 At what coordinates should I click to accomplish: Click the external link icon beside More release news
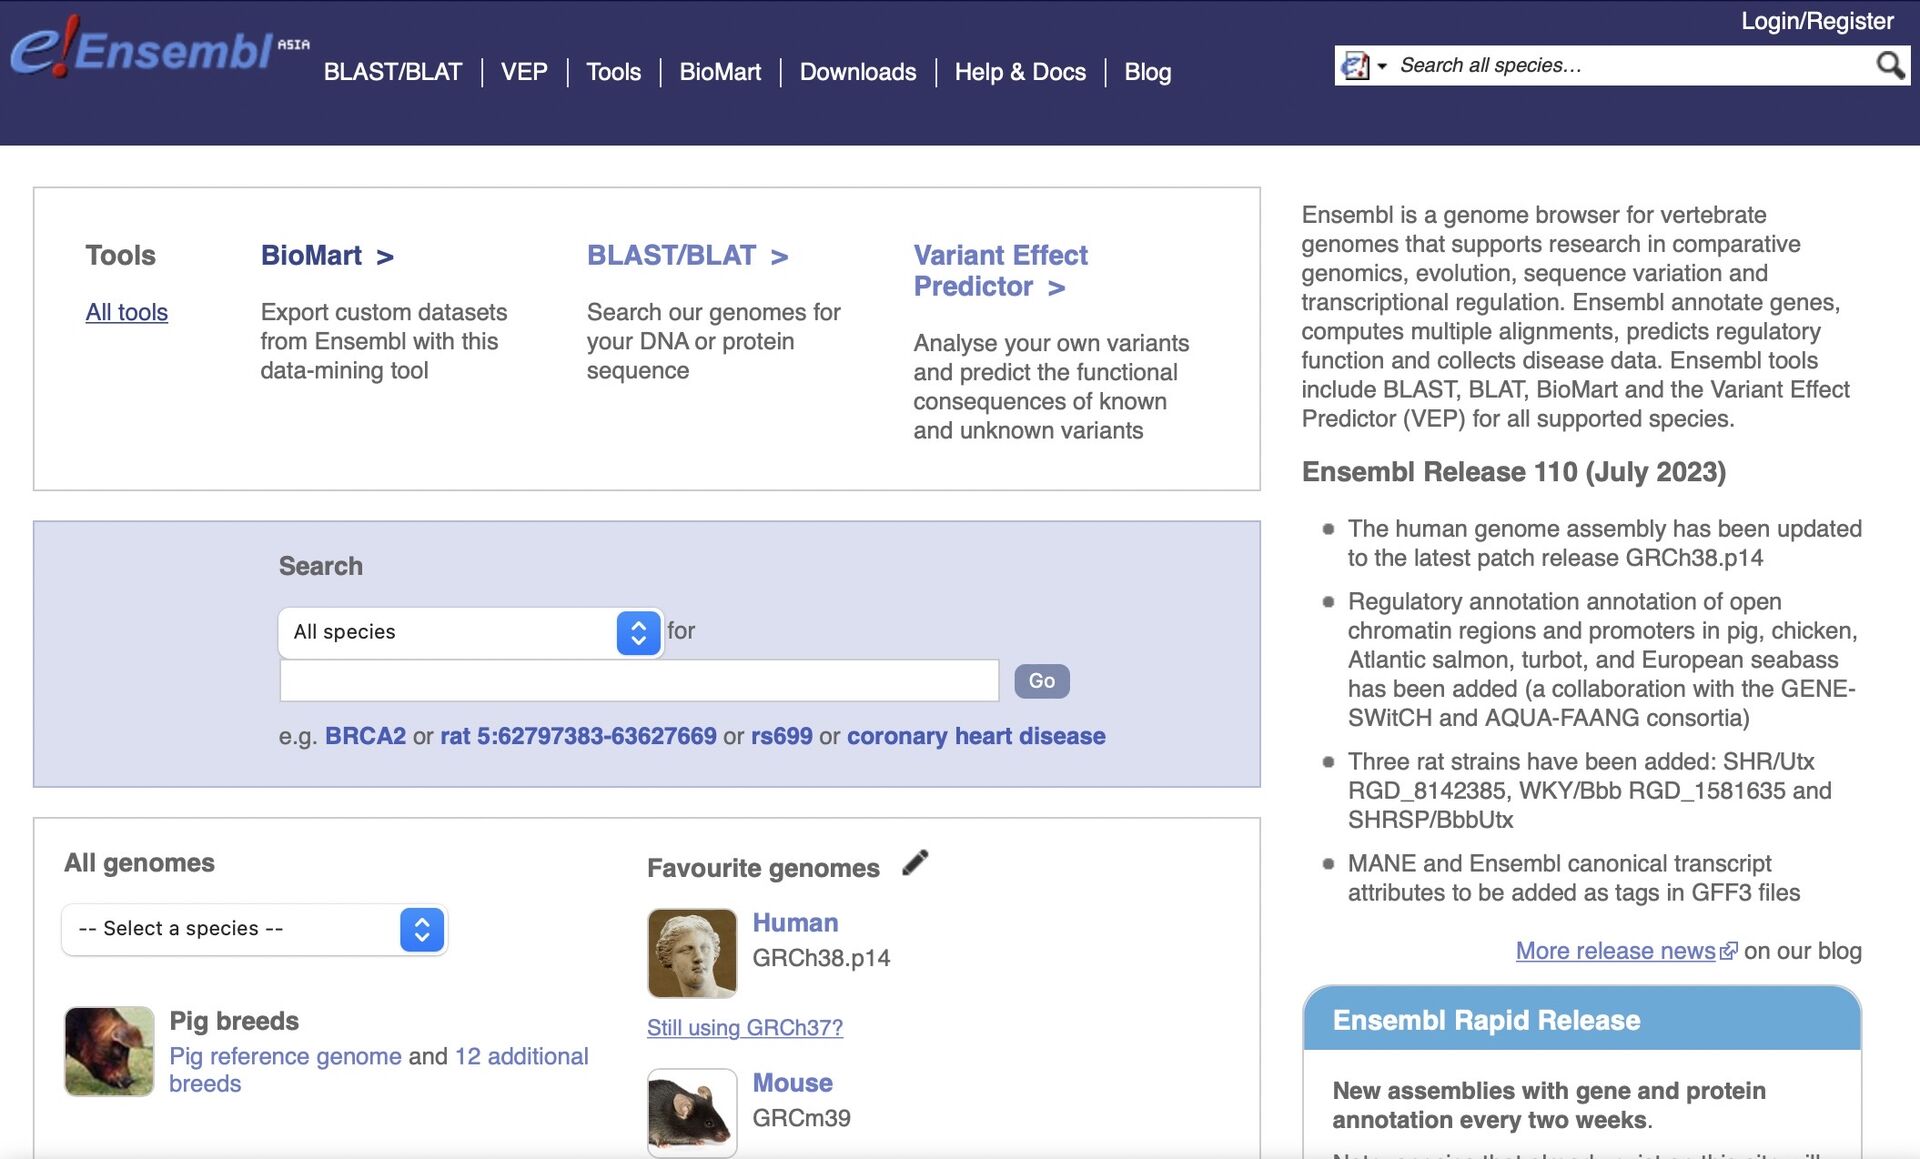click(x=1728, y=951)
